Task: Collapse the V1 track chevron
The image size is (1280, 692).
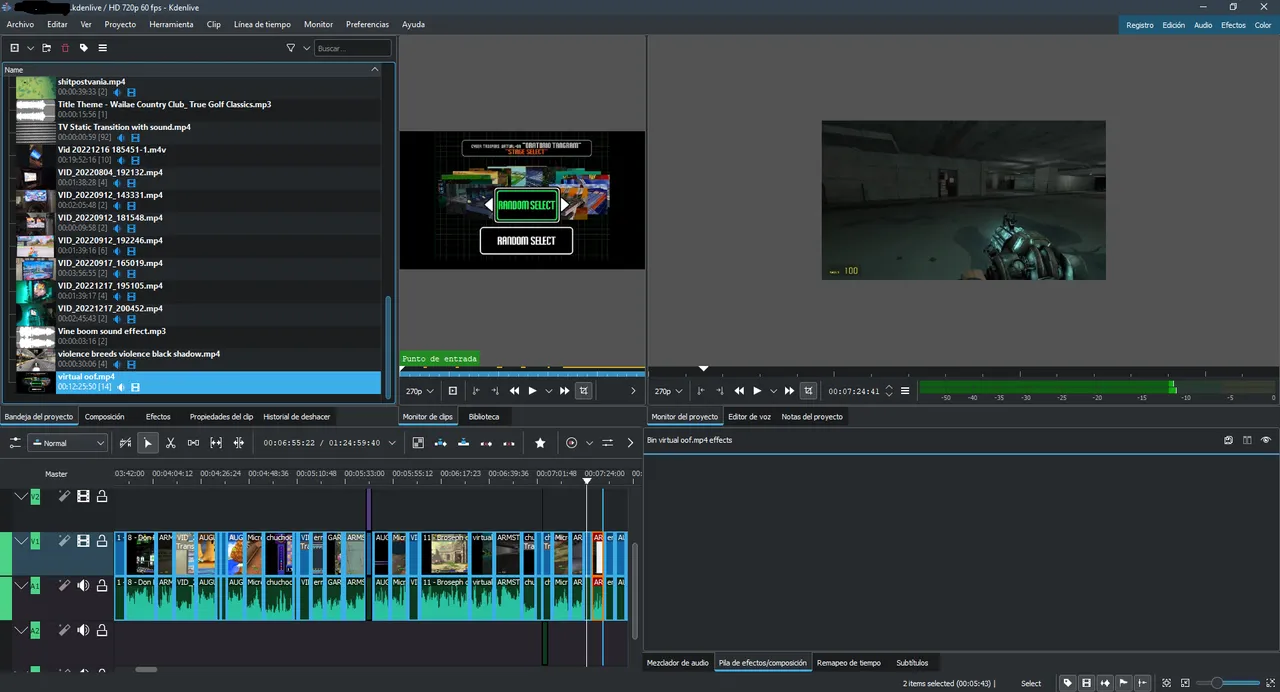Action: (x=21, y=541)
